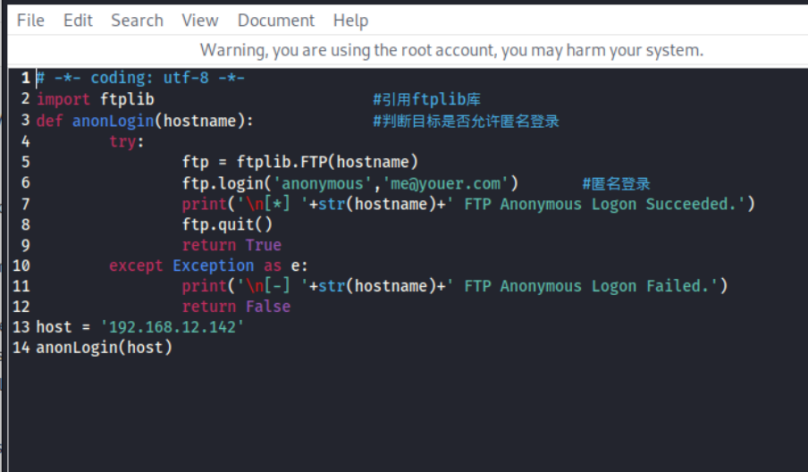Click the root account warning message
The width and height of the screenshot is (809, 472).
click(451, 49)
